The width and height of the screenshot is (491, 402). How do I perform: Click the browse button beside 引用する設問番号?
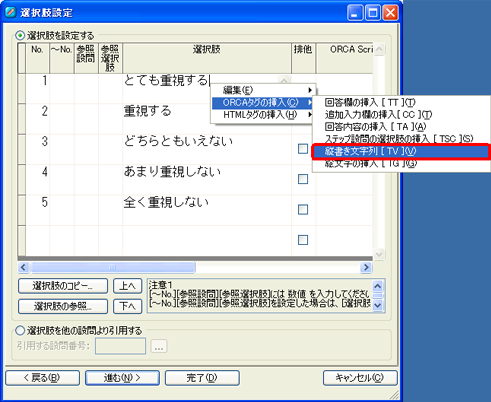click(159, 346)
